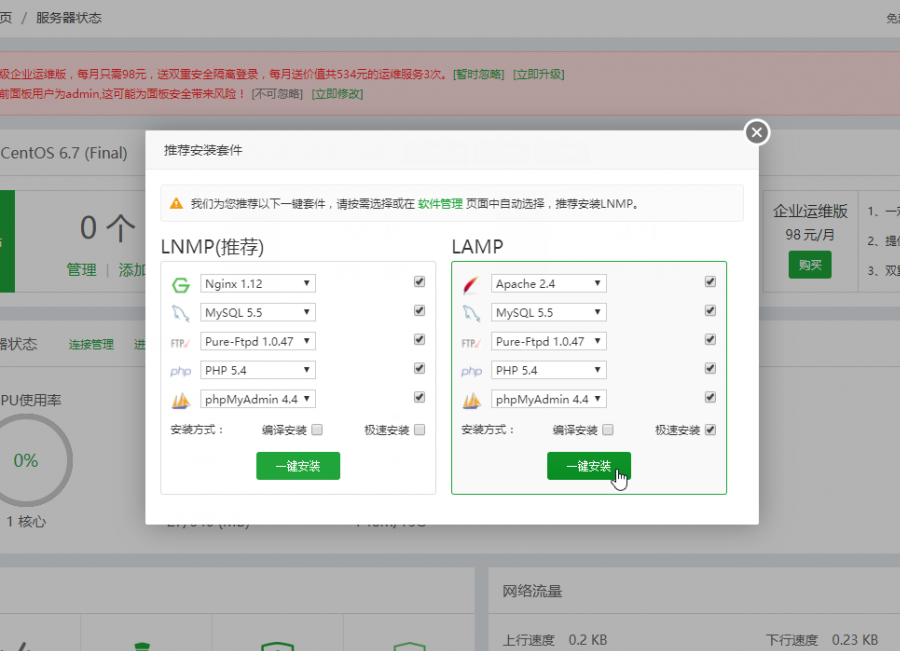The image size is (900, 651).
Task: Open LNMP phpMyAdmin 4.4 dropdown
Action: point(258,399)
